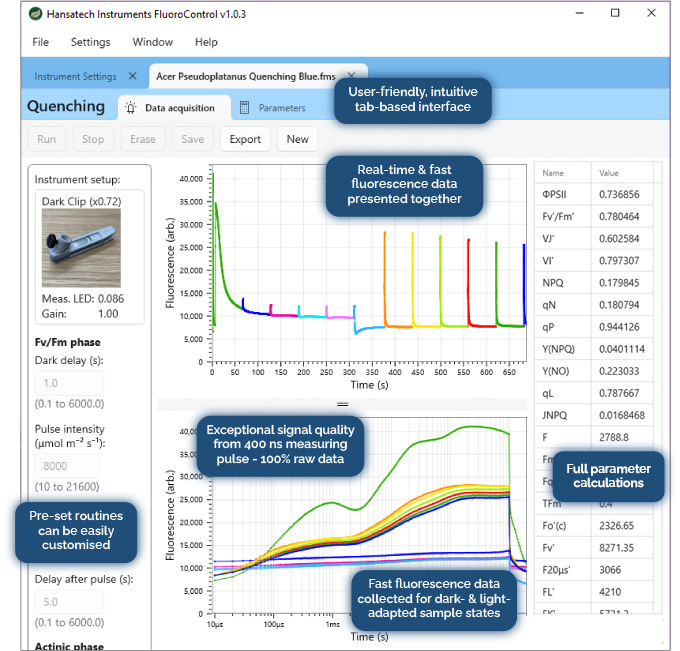This screenshot has height=651, width=680.
Task: Select the VI' row value 0.797307
Action: tap(619, 261)
